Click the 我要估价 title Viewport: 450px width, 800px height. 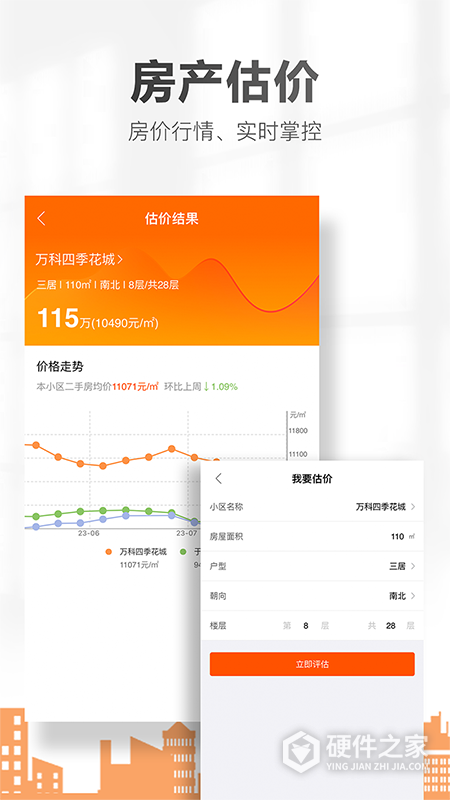[x=312, y=479]
